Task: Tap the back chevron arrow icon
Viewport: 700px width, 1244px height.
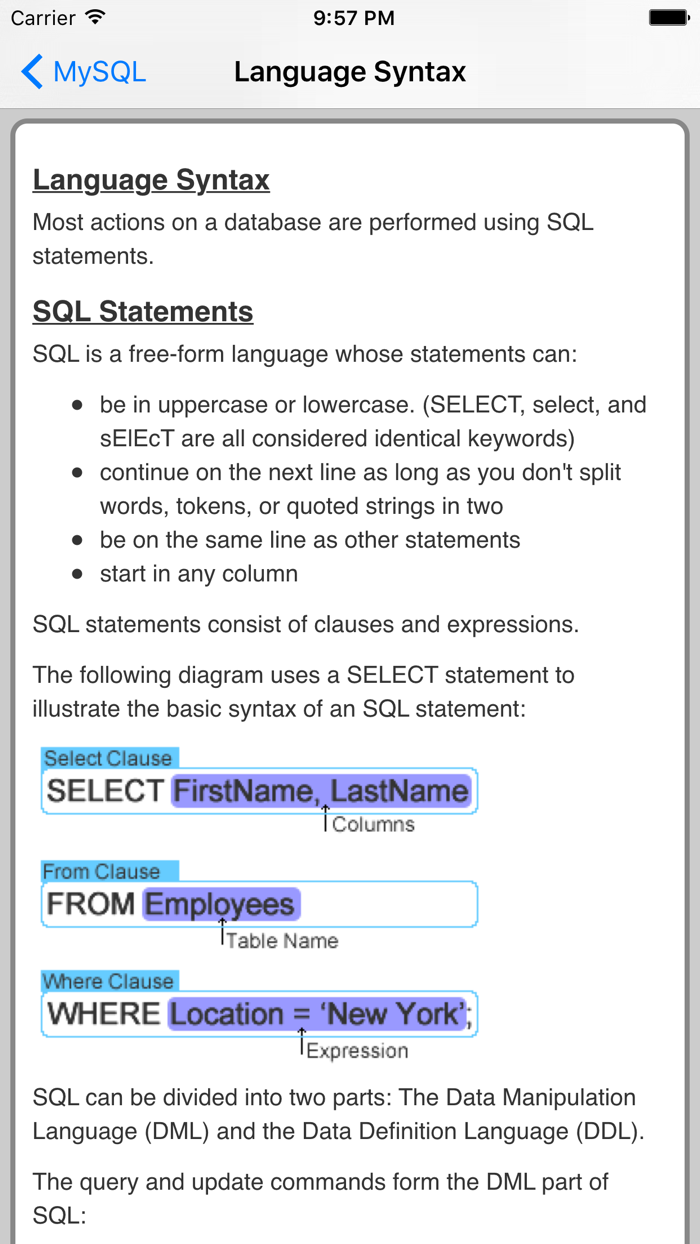Action: point(29,71)
